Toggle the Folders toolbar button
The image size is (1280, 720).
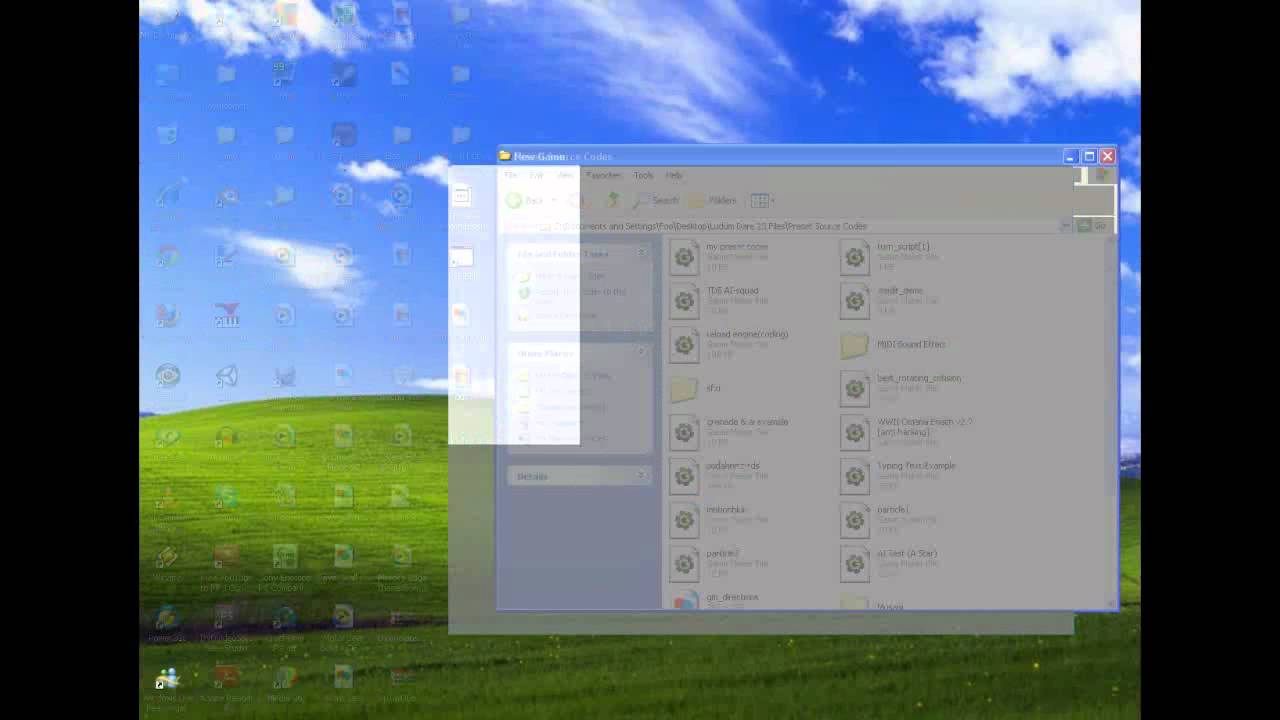[x=713, y=200]
